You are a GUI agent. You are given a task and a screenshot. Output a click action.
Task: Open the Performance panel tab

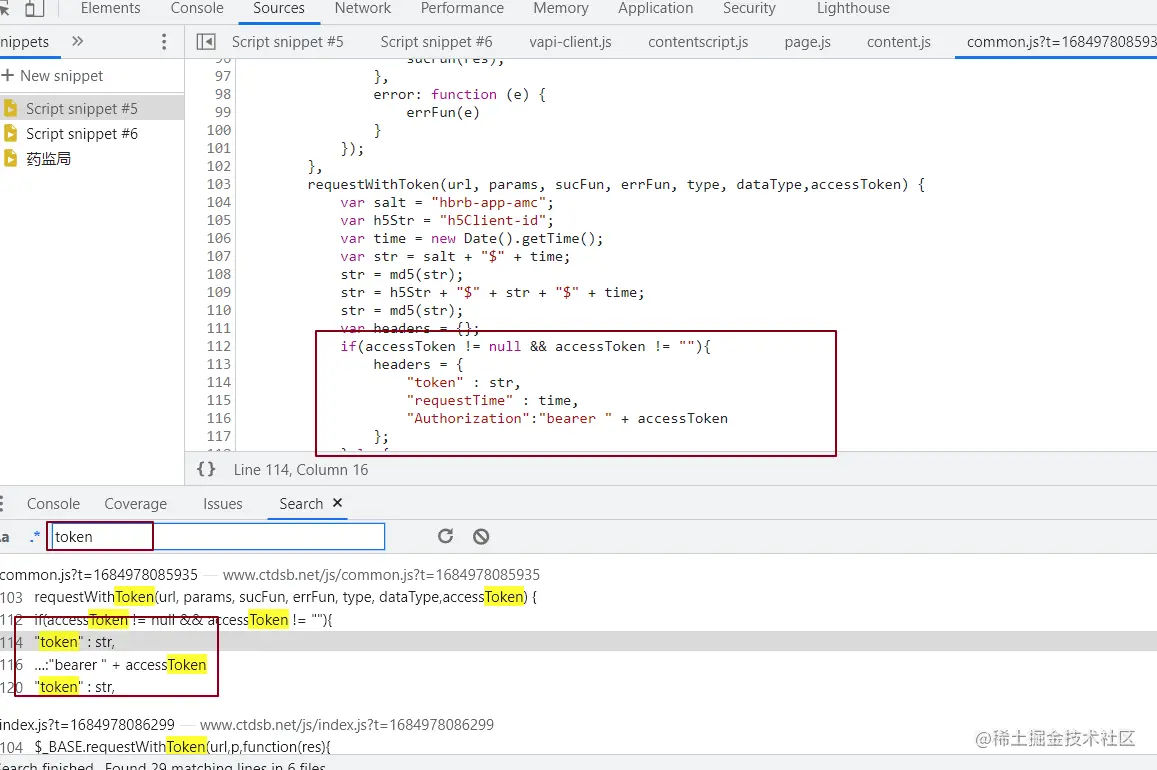click(462, 8)
